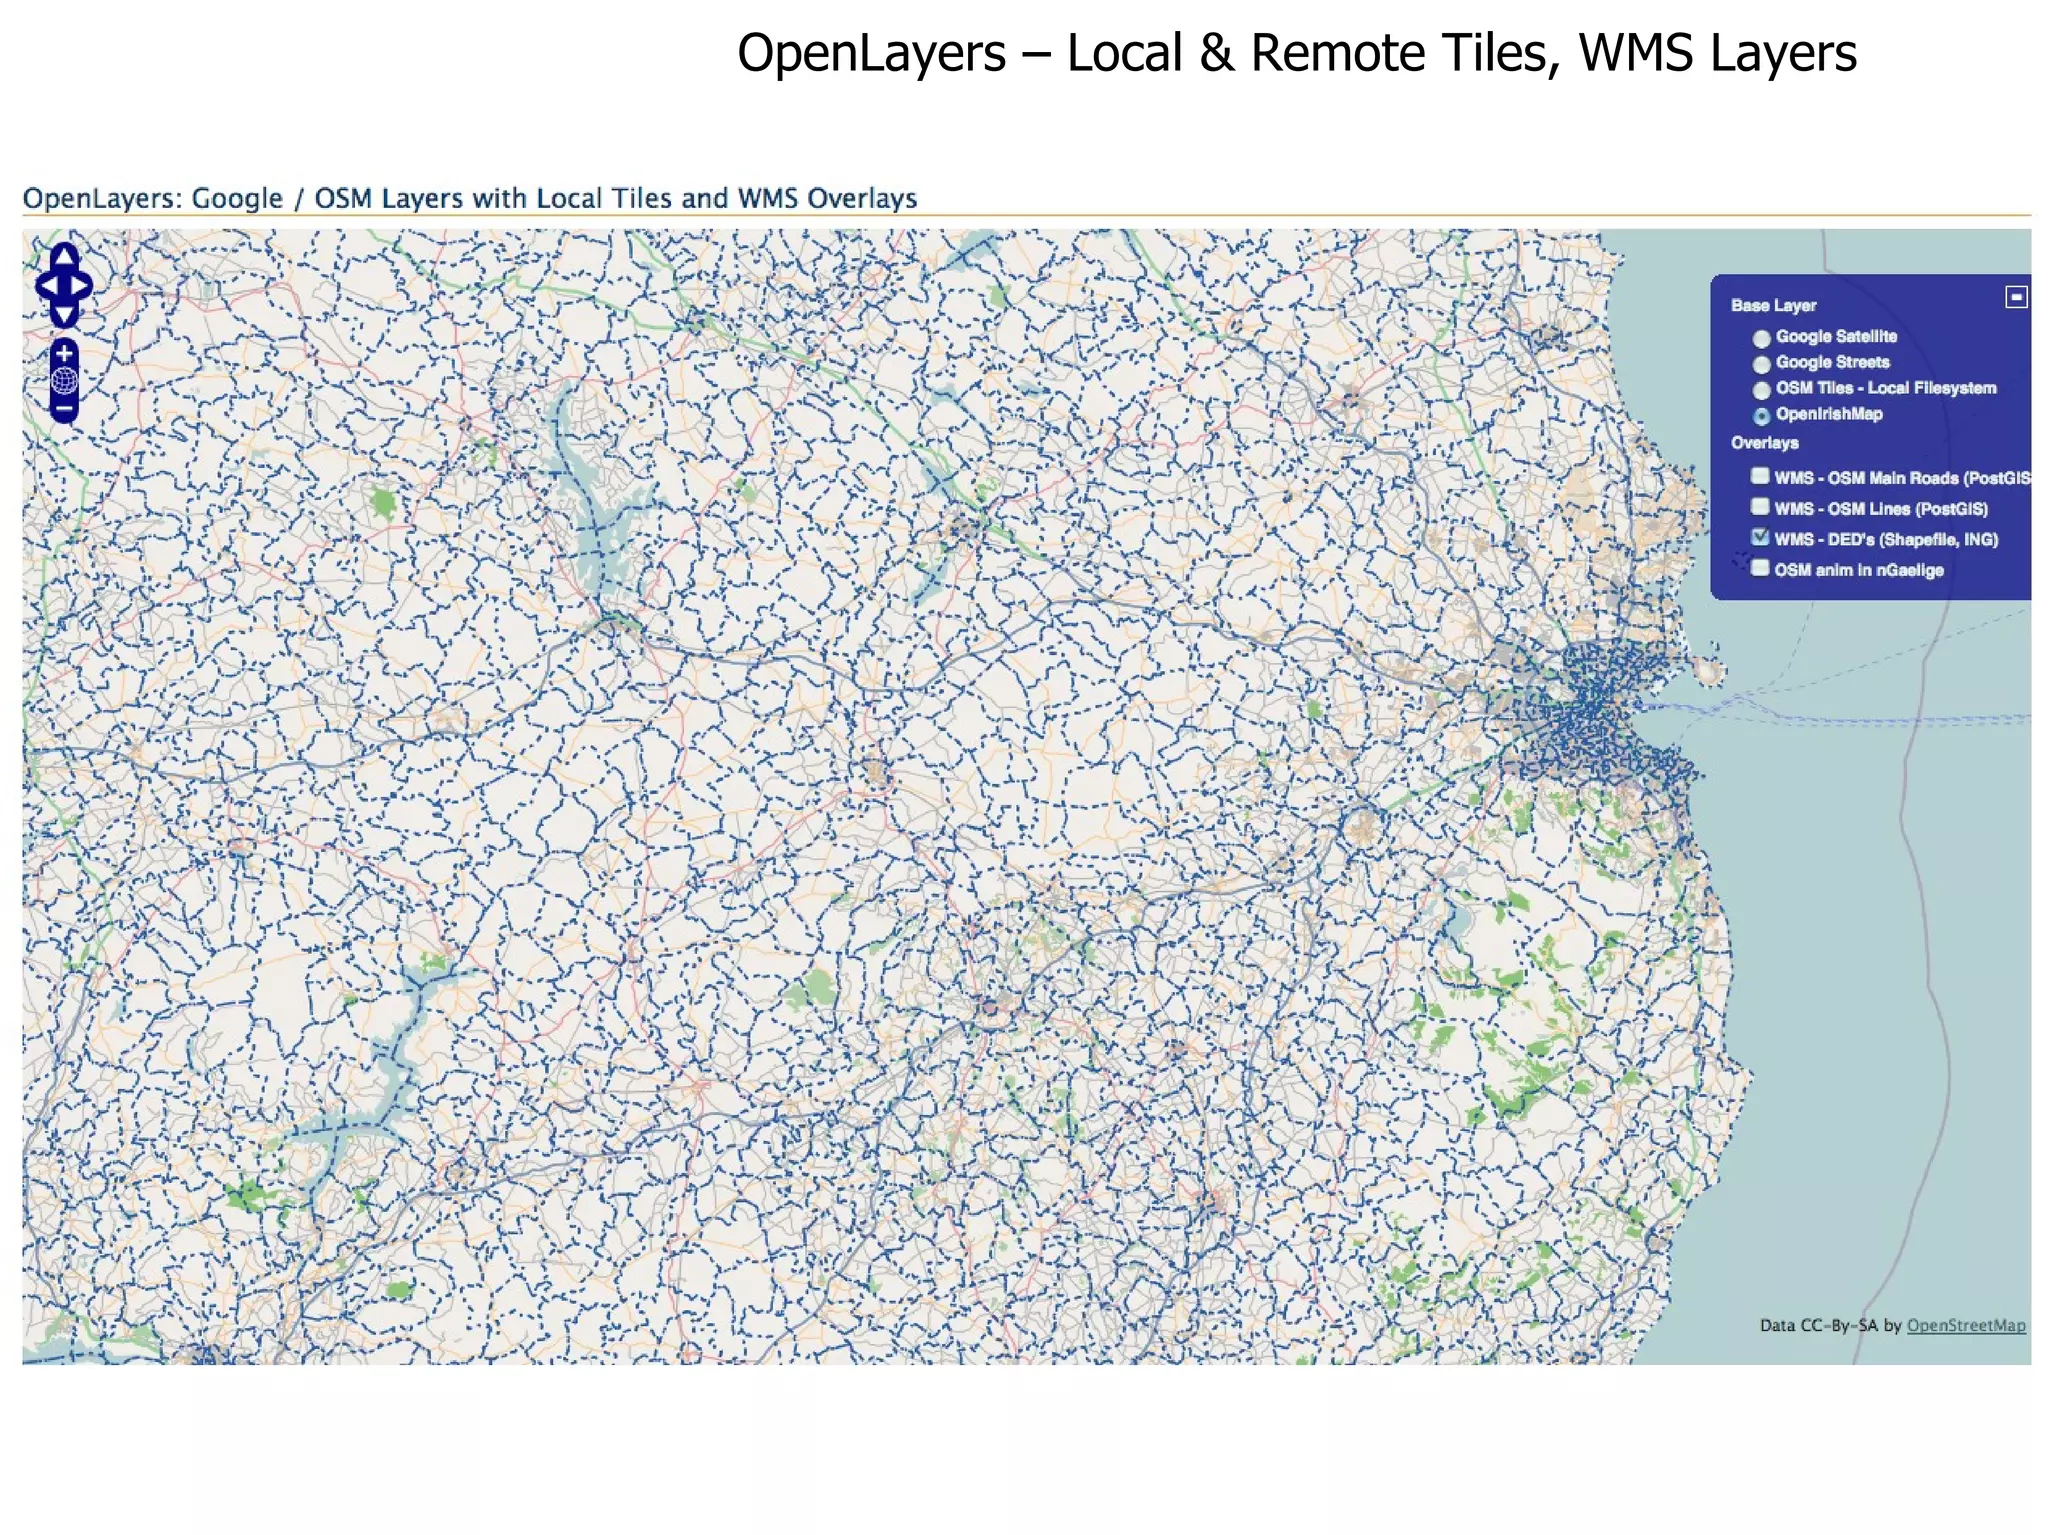Zoom in with the plus icon
The image size is (2048, 1535).
[64, 353]
